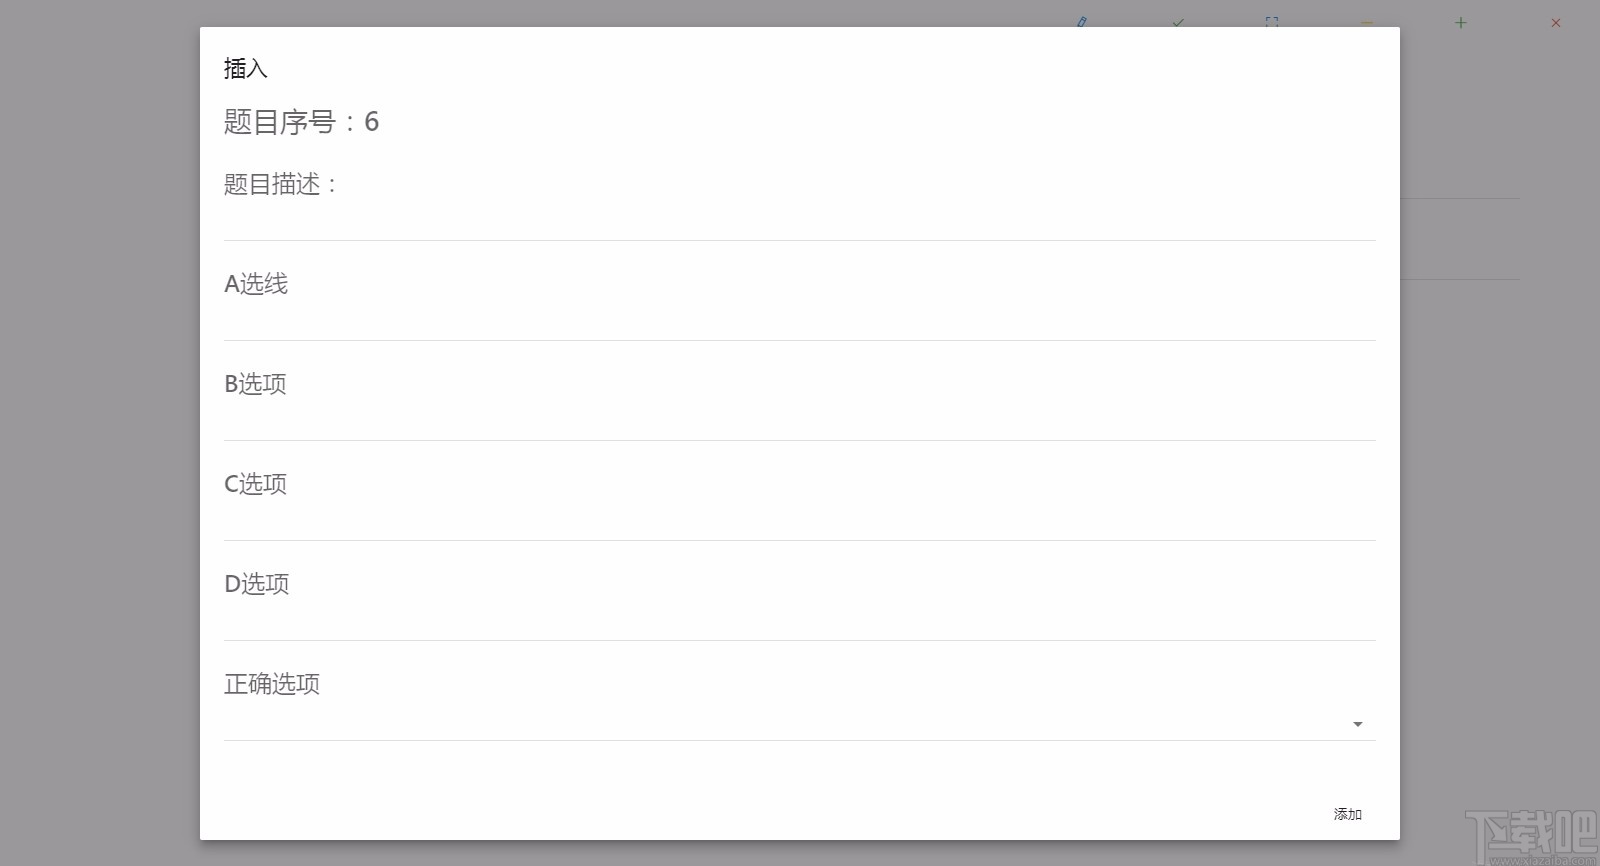Click the green plus icon
Viewport: 1600px width, 866px height.
pos(1461,23)
